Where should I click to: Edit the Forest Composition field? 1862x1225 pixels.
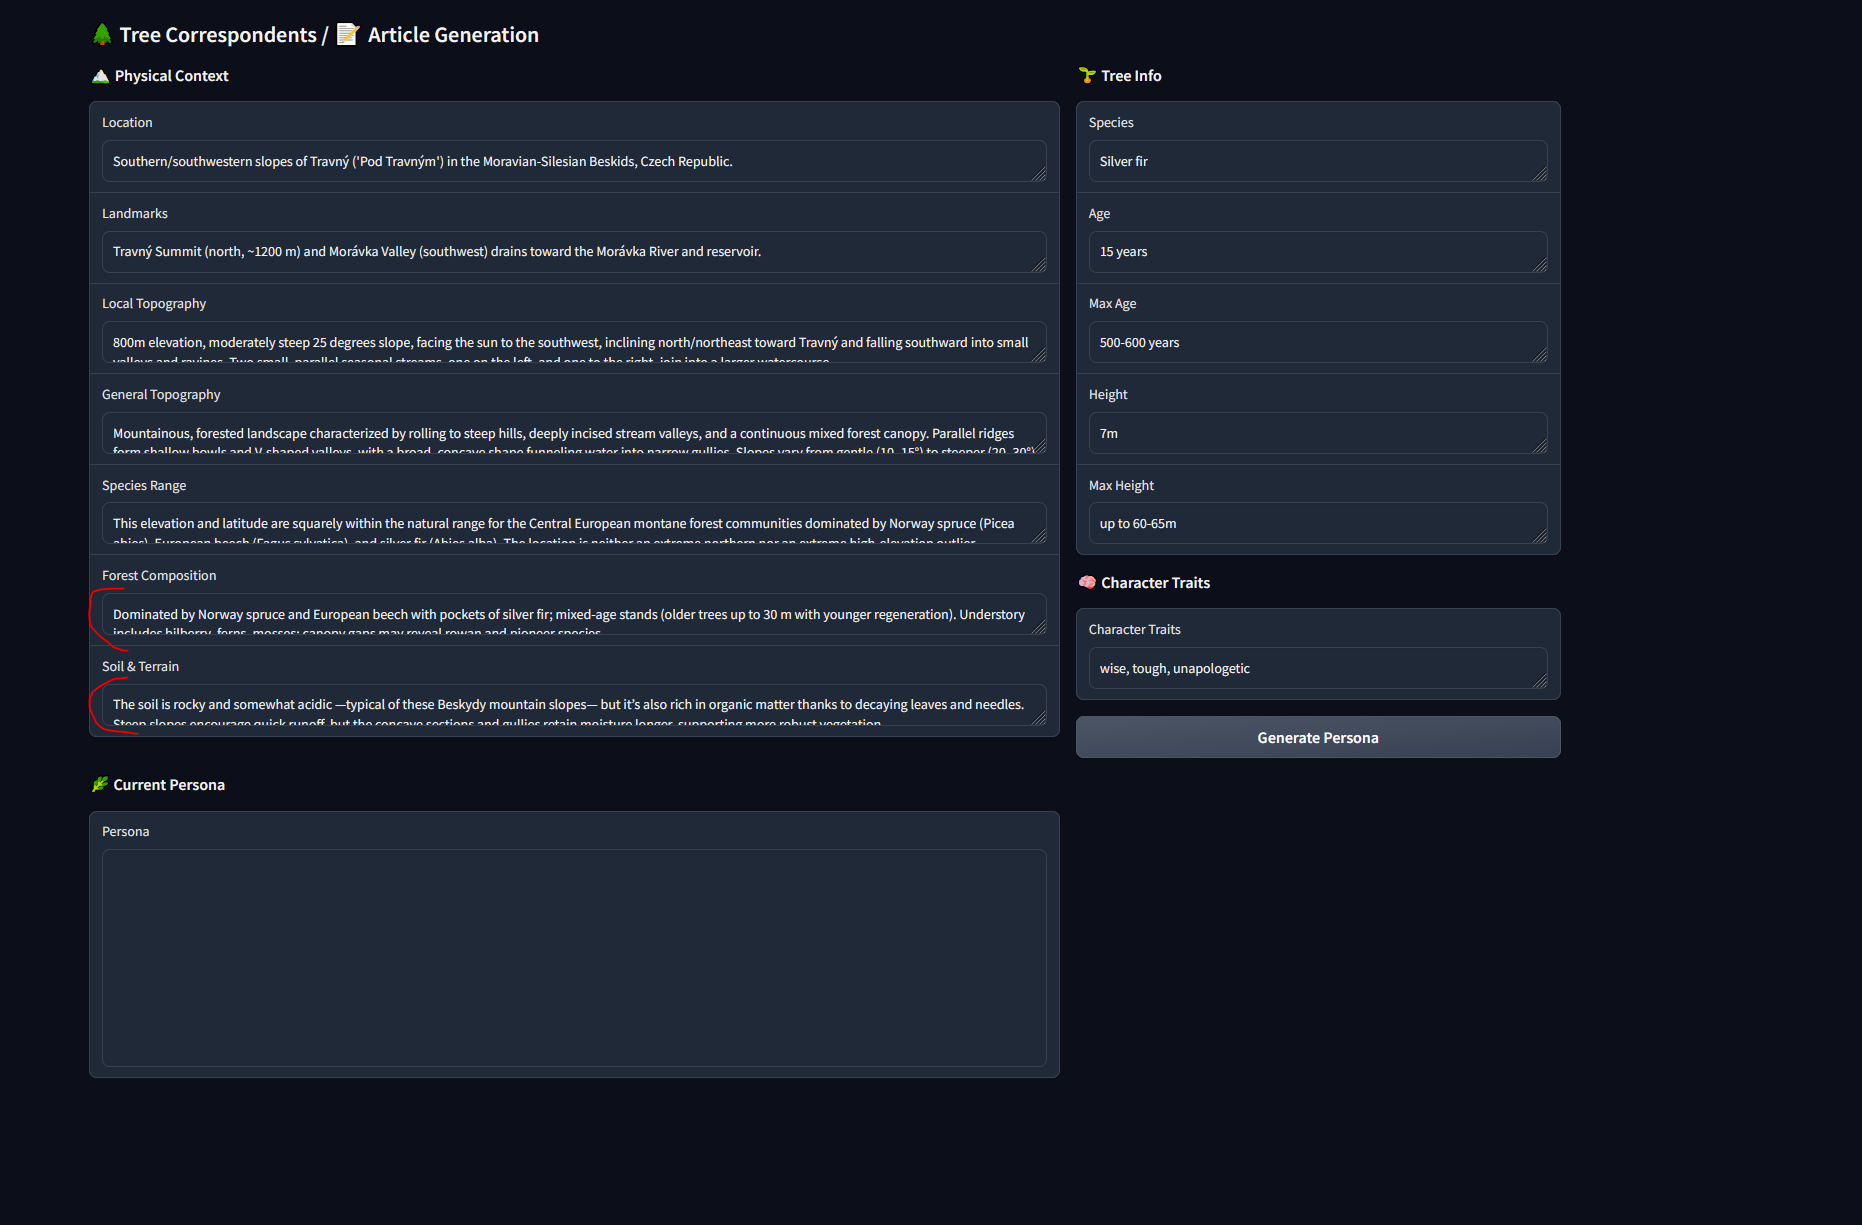570,614
